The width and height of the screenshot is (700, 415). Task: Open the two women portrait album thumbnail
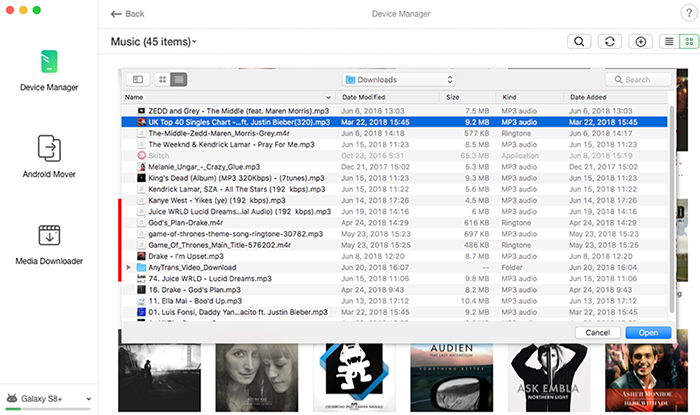point(257,377)
